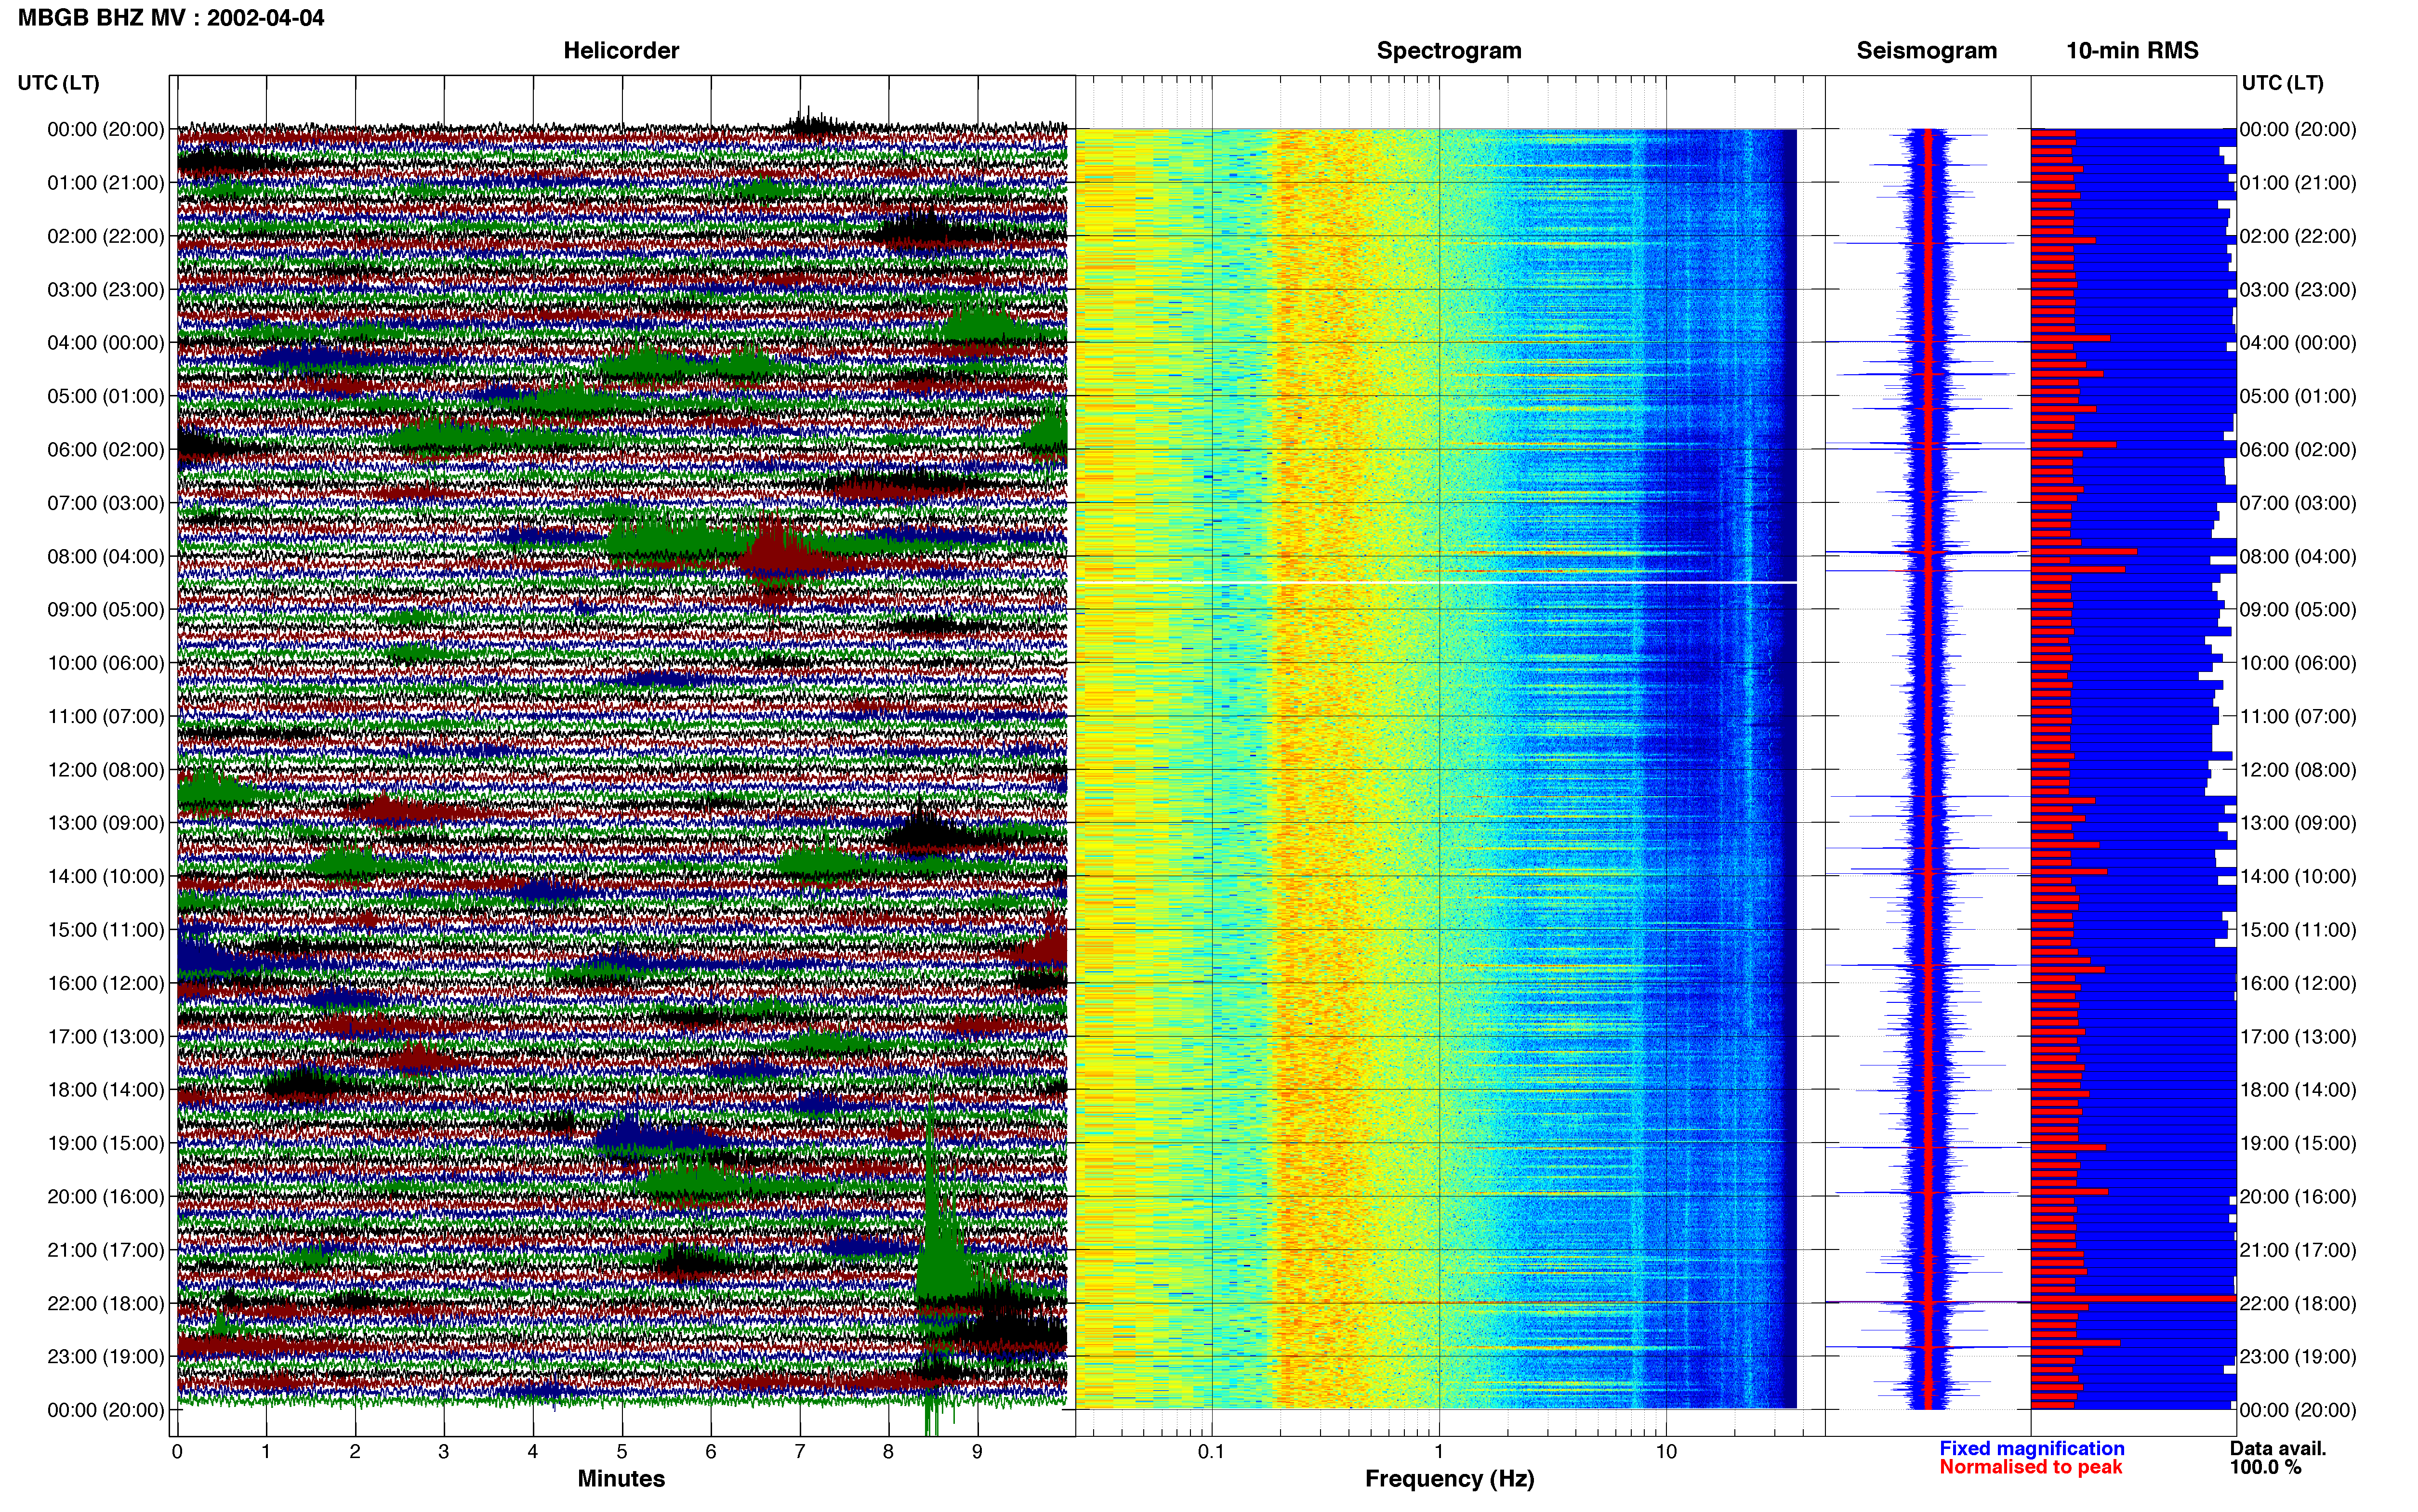Pick Helicorder time label '10:00 (06:00)'
This screenshot has height=1512, width=2418.
coord(106,663)
